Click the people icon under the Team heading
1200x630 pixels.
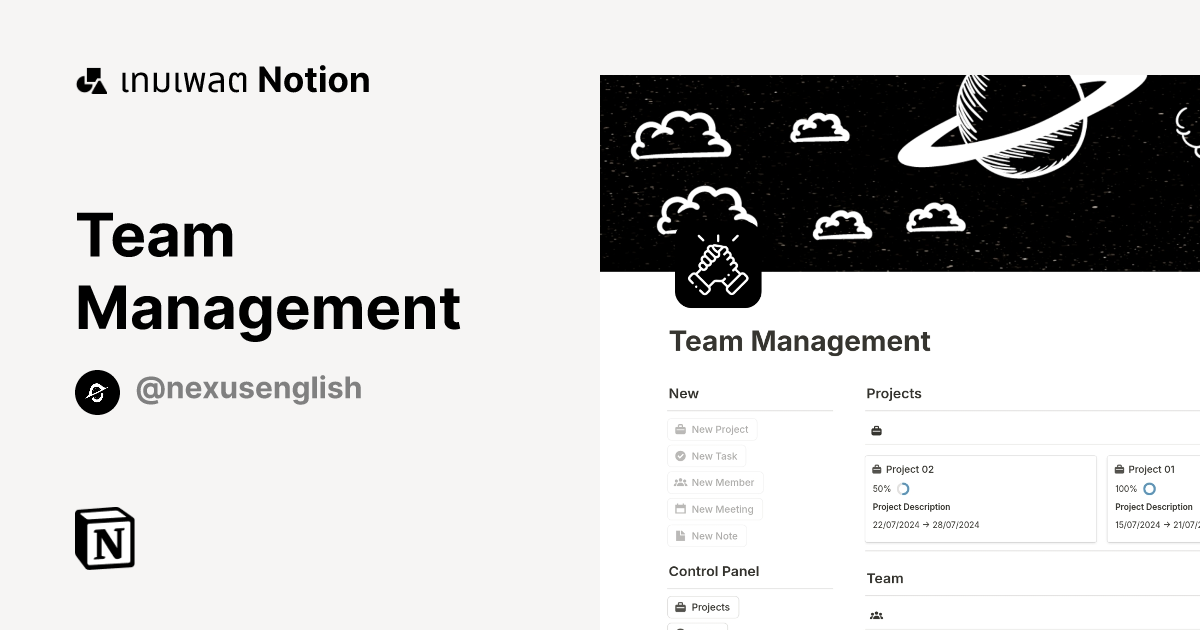tap(877, 615)
